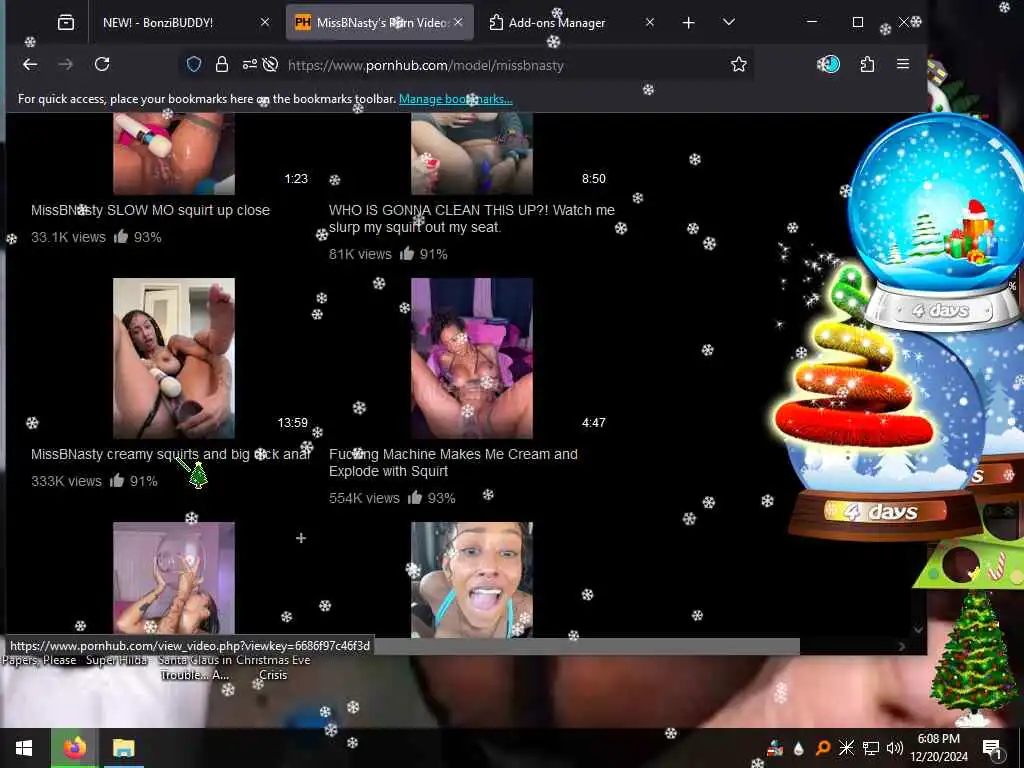Image resolution: width=1024 pixels, height=768 pixels.
Task: Select the Crisis desktop shortcut
Action: click(x=273, y=667)
